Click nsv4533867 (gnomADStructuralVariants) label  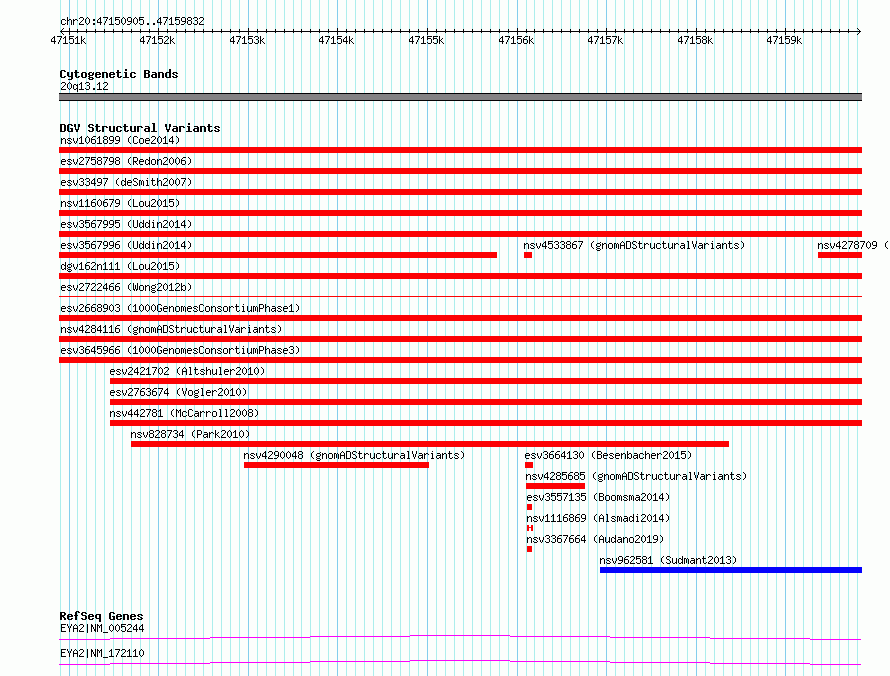point(634,245)
